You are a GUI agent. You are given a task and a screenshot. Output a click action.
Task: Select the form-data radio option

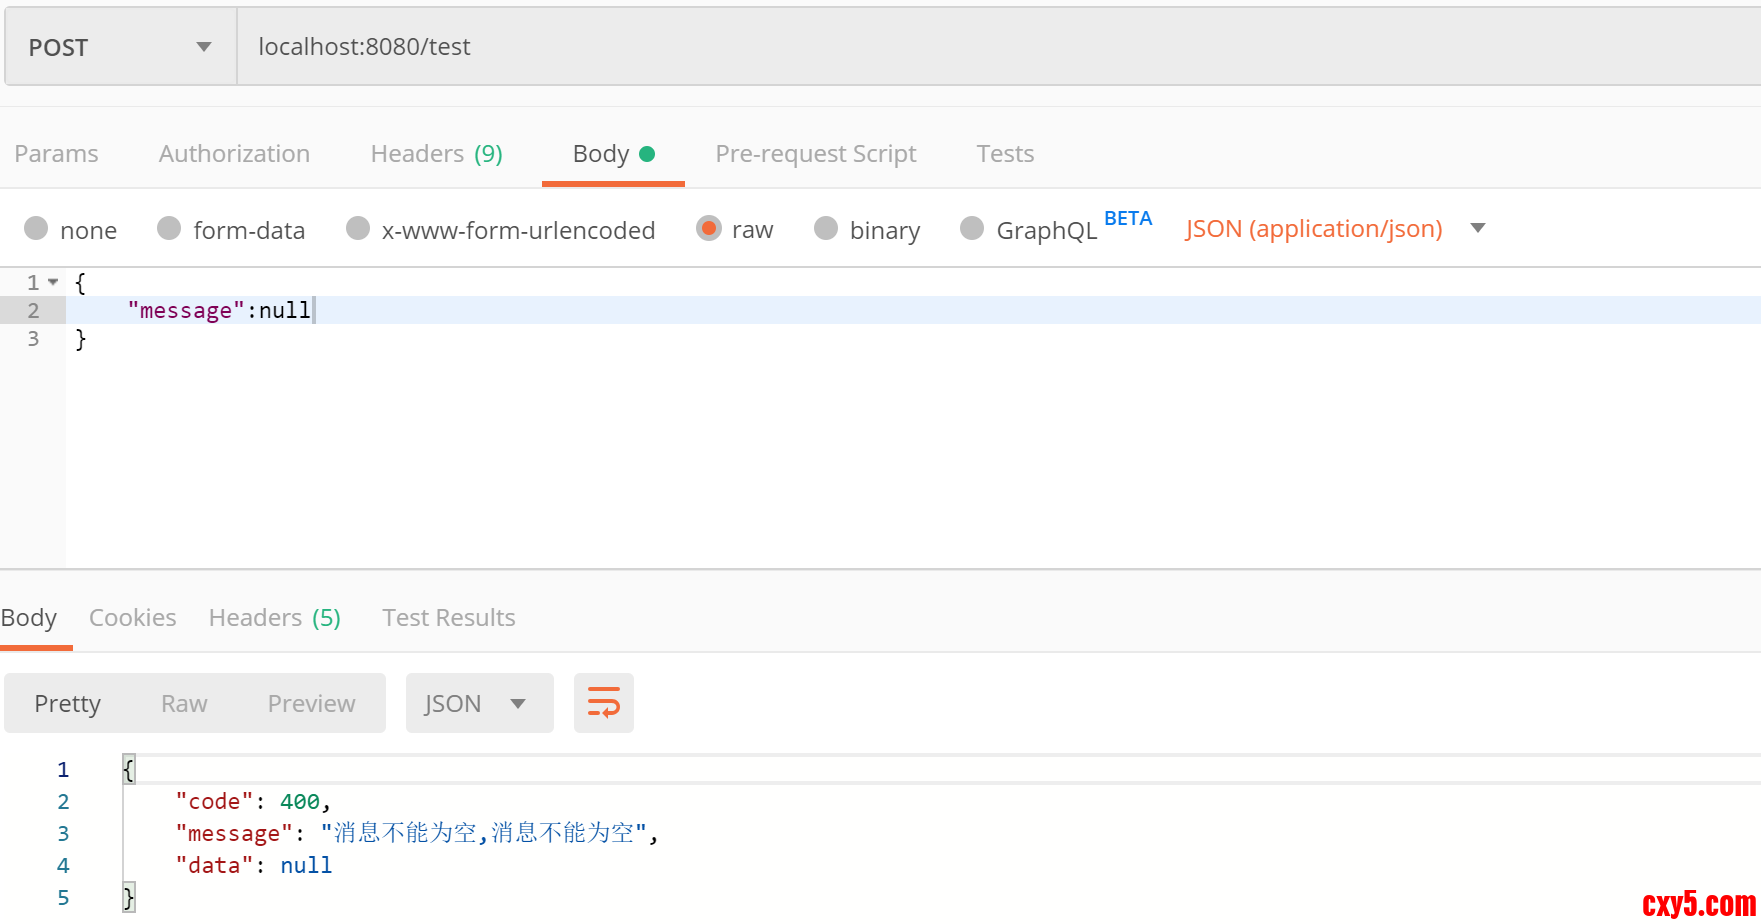pyautogui.click(x=170, y=229)
